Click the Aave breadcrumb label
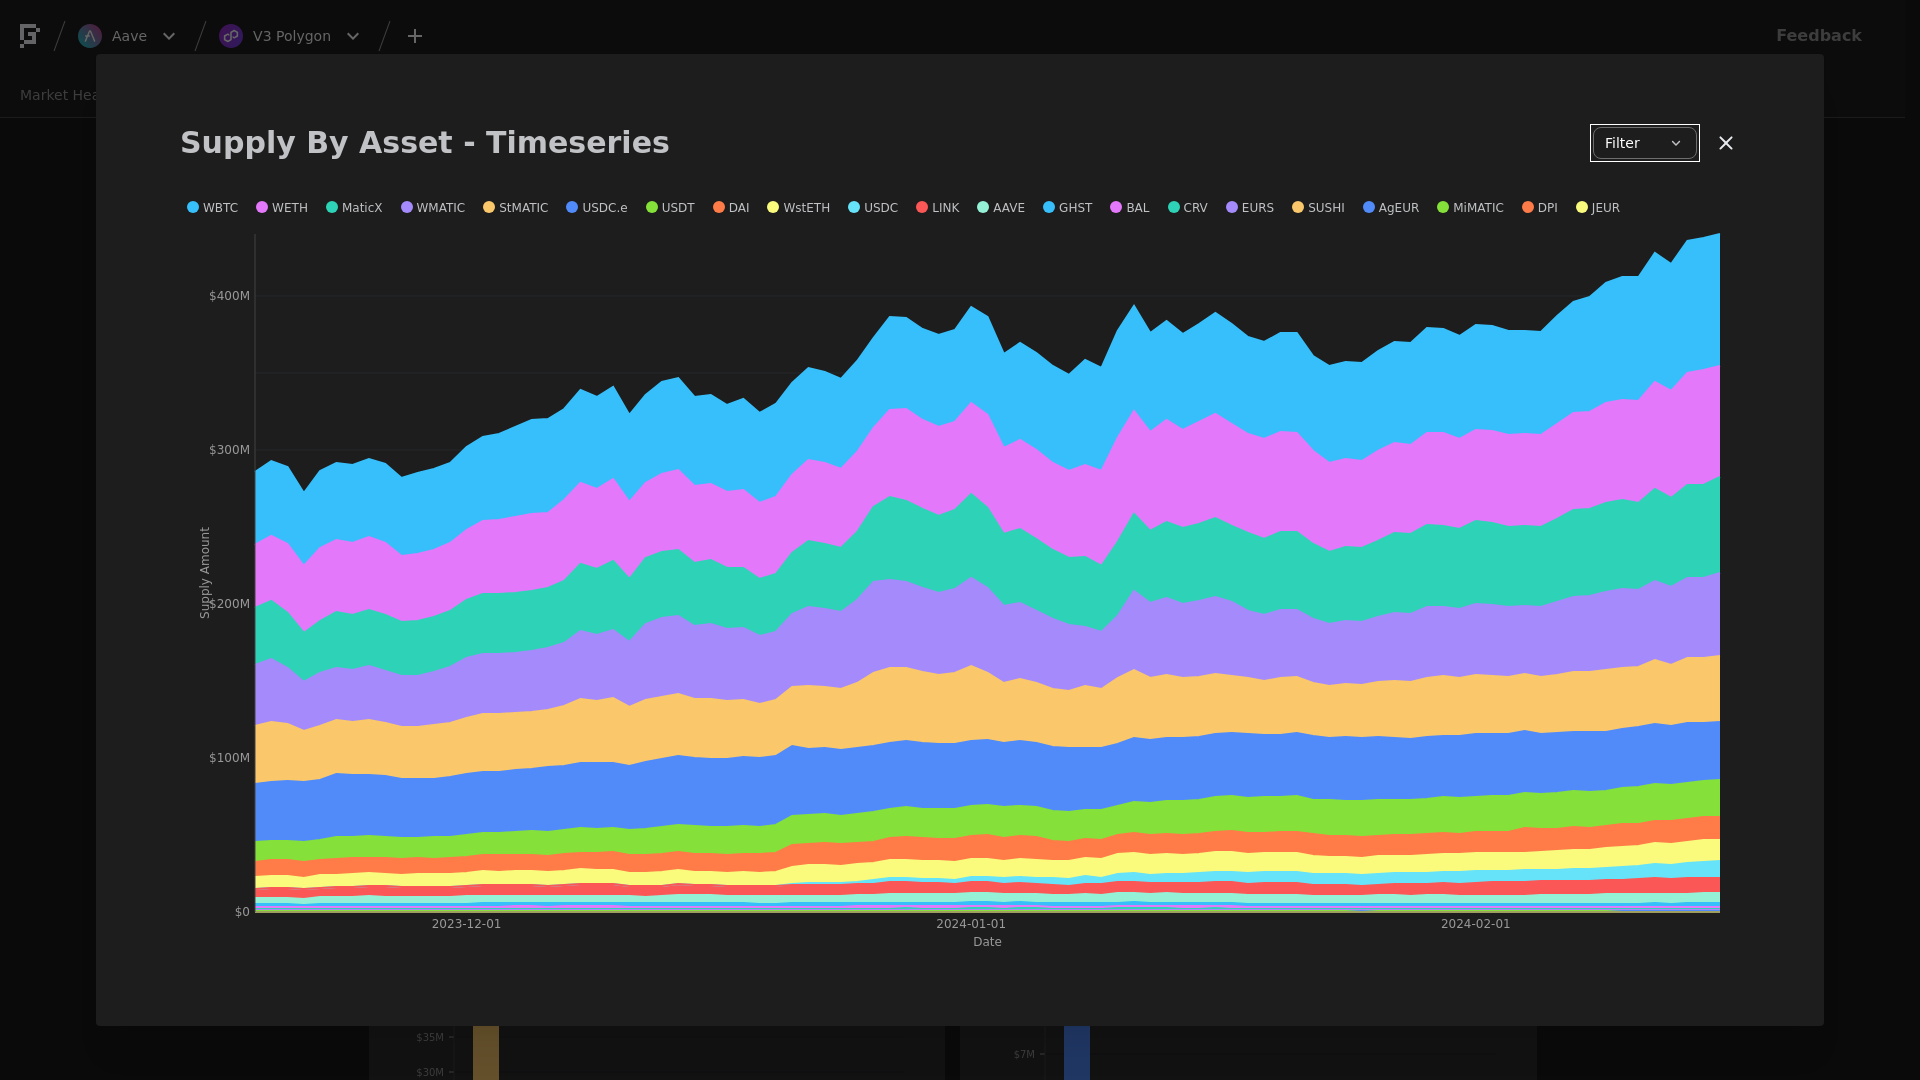This screenshot has width=1920, height=1080. (129, 36)
